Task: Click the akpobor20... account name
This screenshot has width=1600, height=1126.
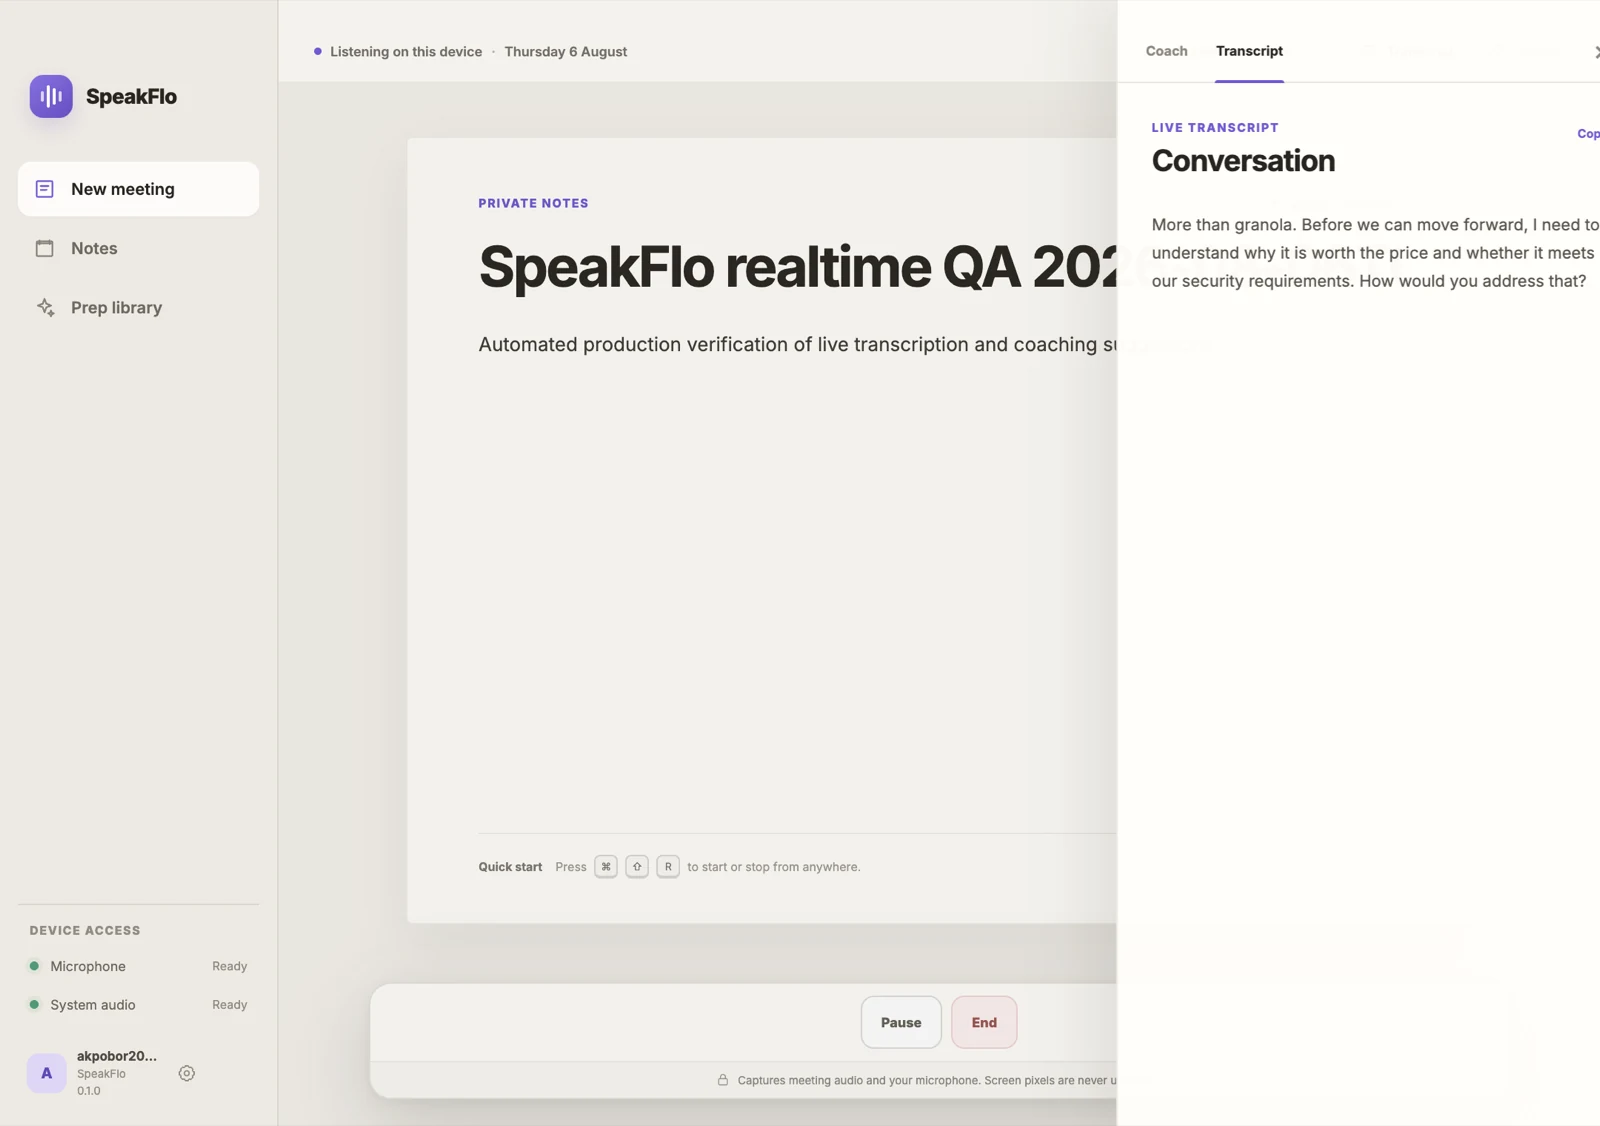Action: (x=117, y=1056)
